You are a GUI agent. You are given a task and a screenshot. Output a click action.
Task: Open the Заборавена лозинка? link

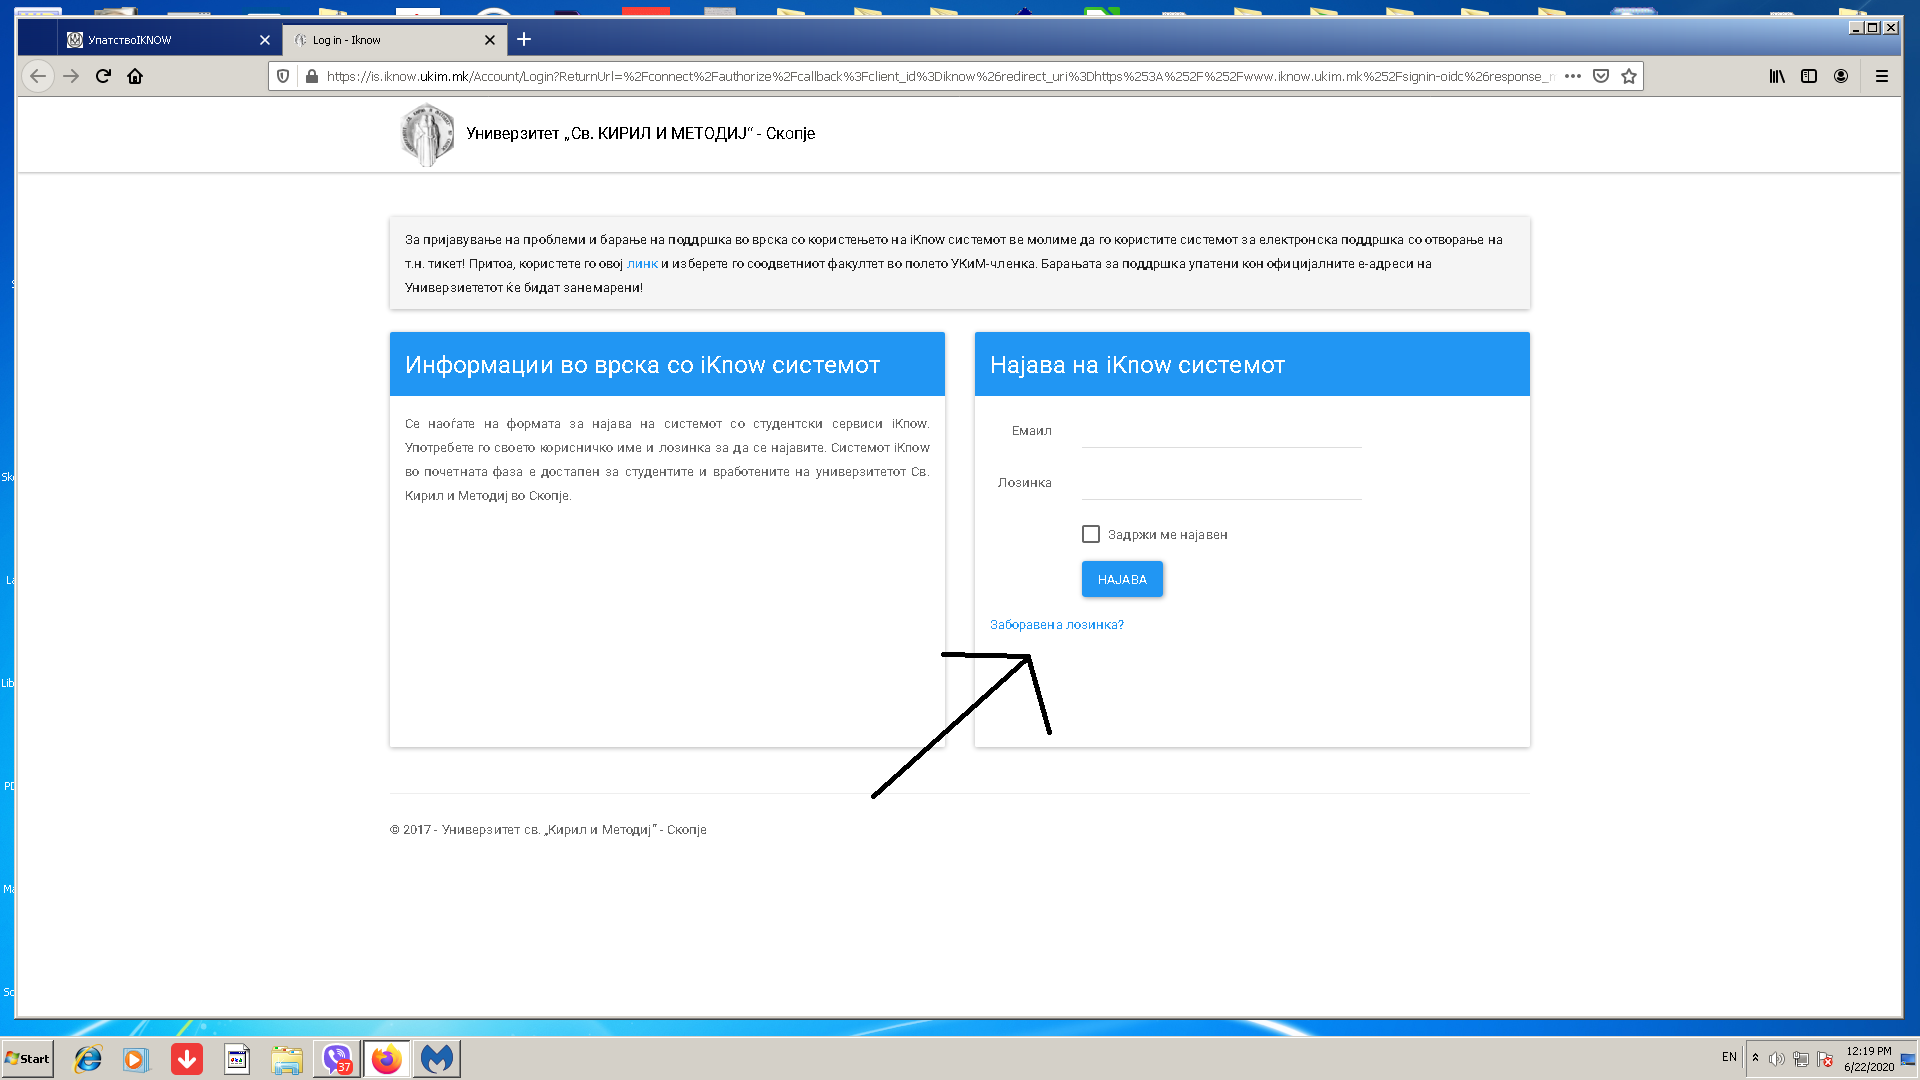[x=1057, y=625]
